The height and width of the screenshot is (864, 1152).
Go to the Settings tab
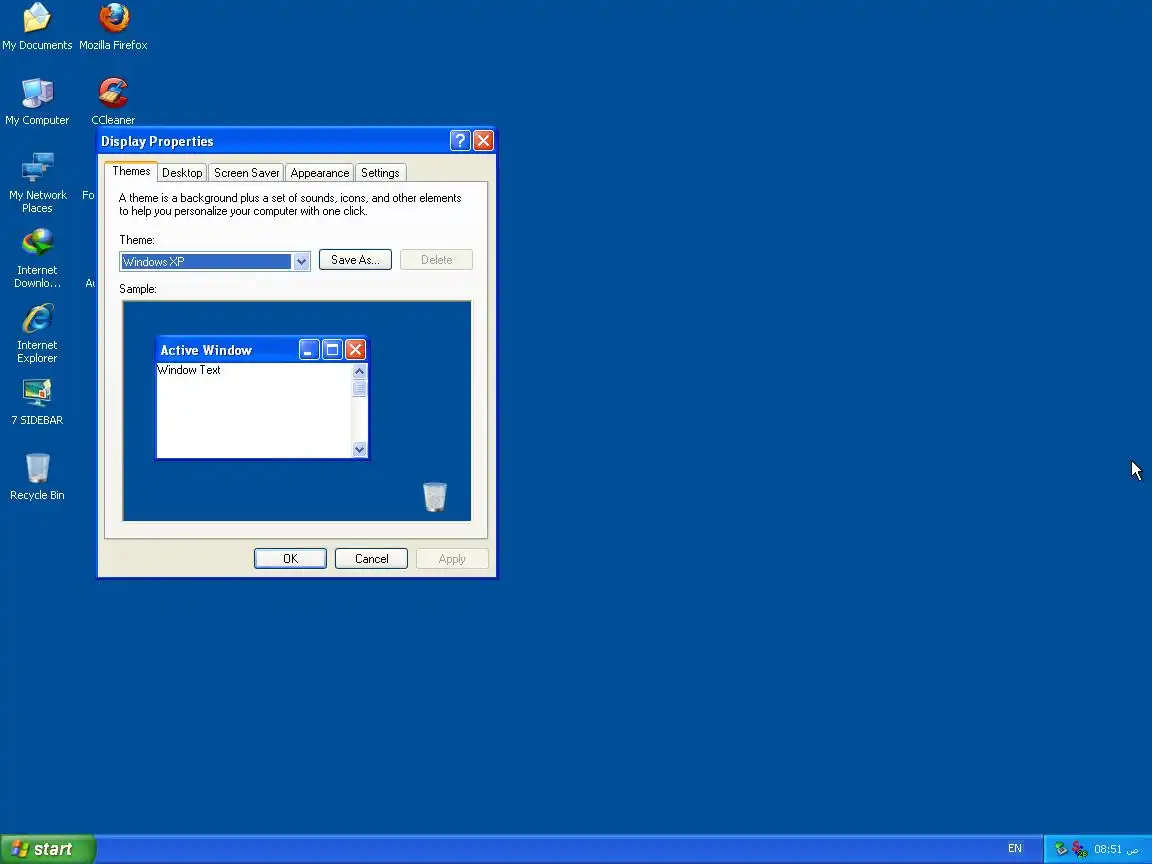click(x=380, y=173)
